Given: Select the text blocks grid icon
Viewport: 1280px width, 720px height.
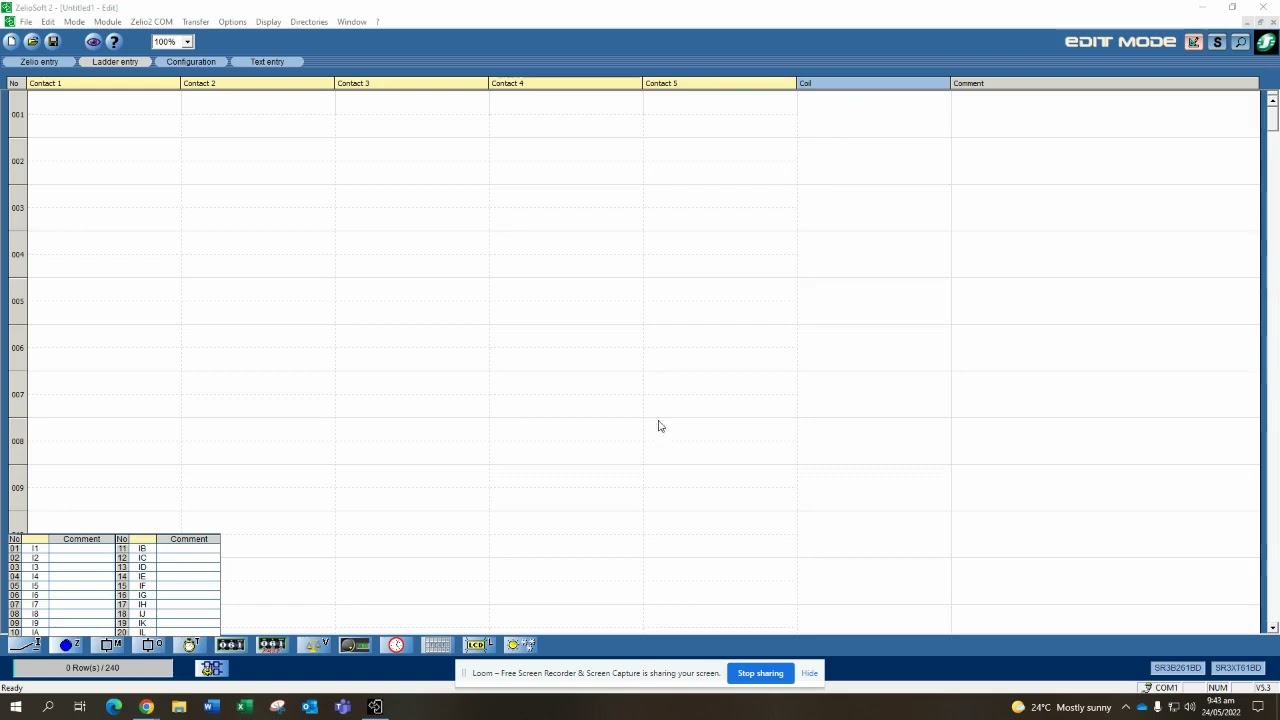Looking at the screenshot, I should pyautogui.click(x=437, y=645).
